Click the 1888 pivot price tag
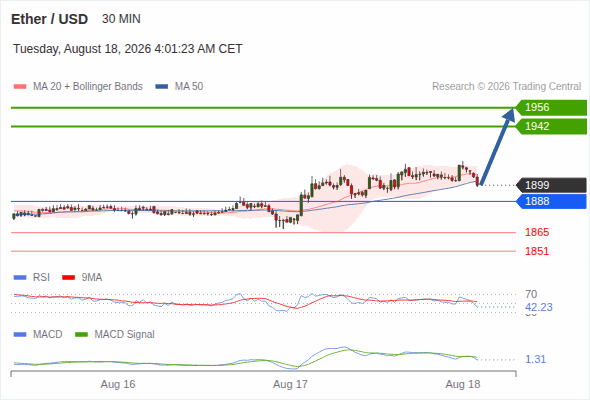The height and width of the screenshot is (400, 590). click(x=551, y=201)
